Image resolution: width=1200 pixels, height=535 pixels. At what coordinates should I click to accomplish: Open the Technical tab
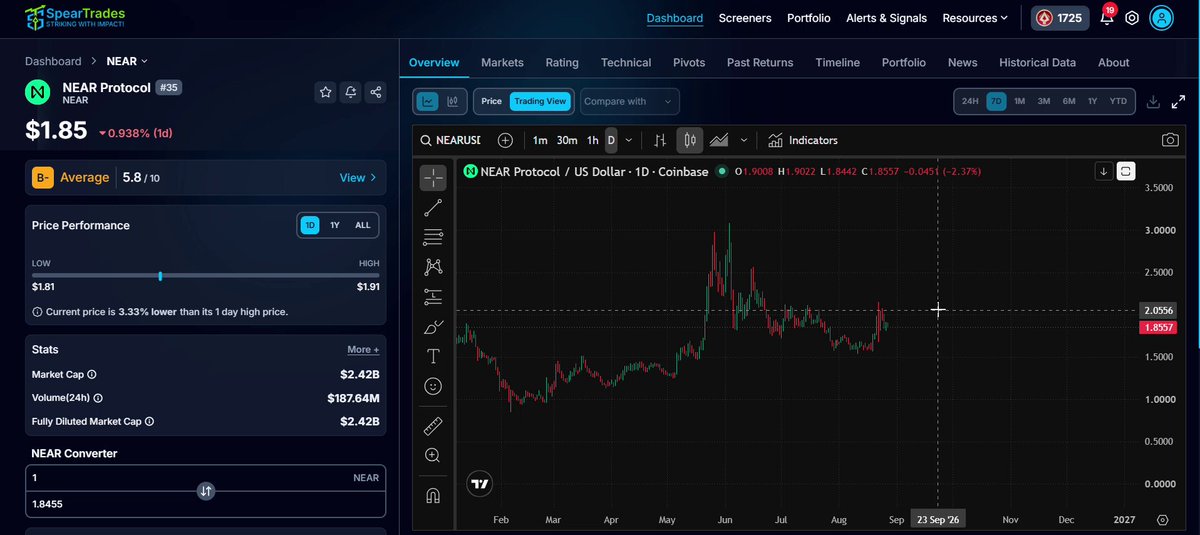coord(626,62)
